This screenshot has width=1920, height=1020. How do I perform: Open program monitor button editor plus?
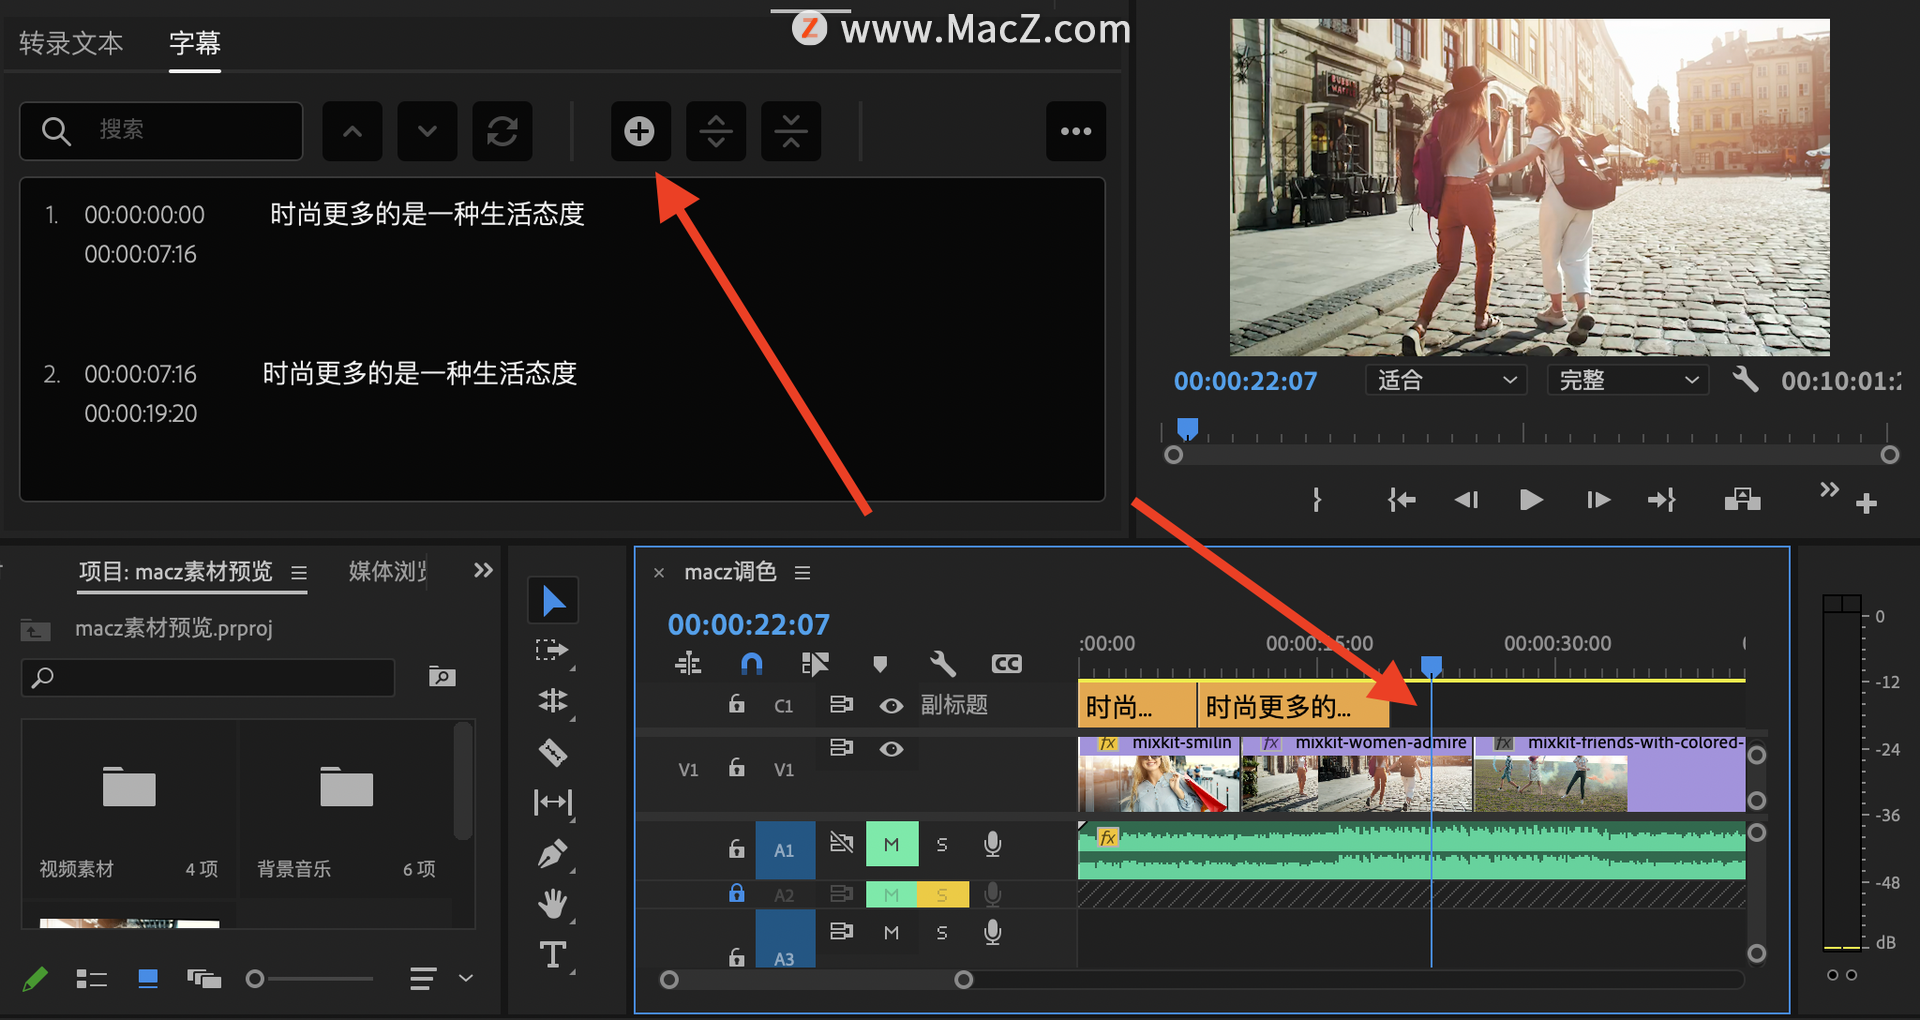coord(1866,504)
